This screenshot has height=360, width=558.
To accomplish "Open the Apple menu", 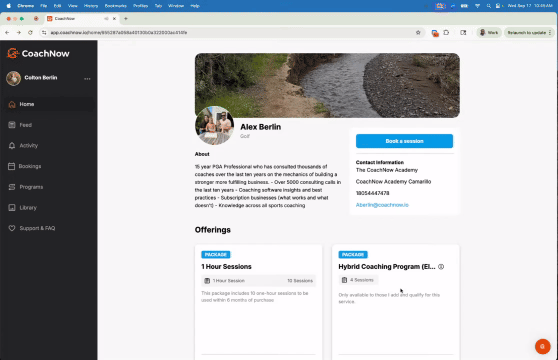I will point(9,6).
